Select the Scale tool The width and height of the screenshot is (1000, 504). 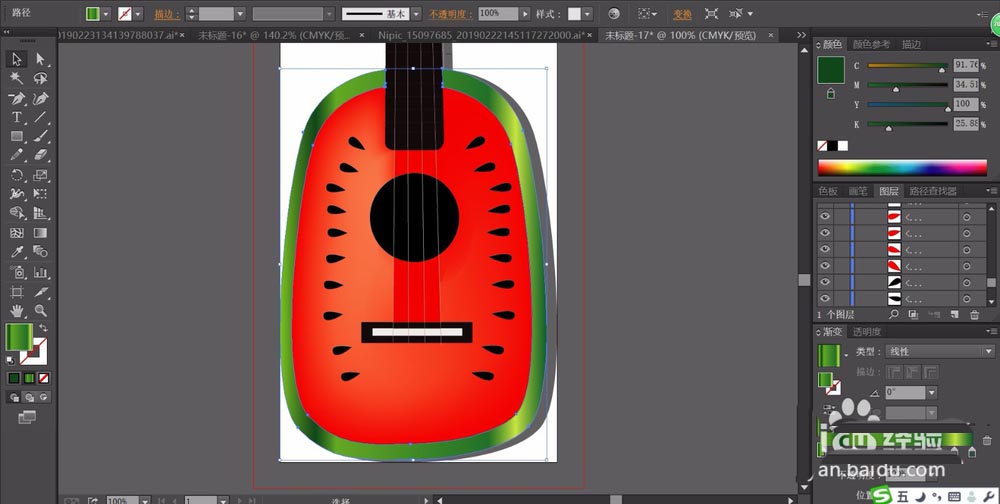click(41, 175)
